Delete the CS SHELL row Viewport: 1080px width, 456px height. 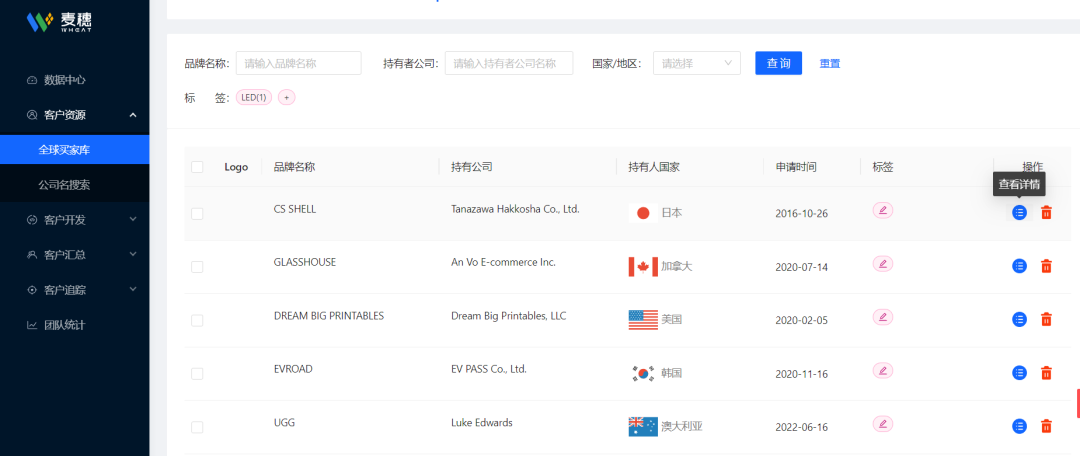click(1046, 213)
